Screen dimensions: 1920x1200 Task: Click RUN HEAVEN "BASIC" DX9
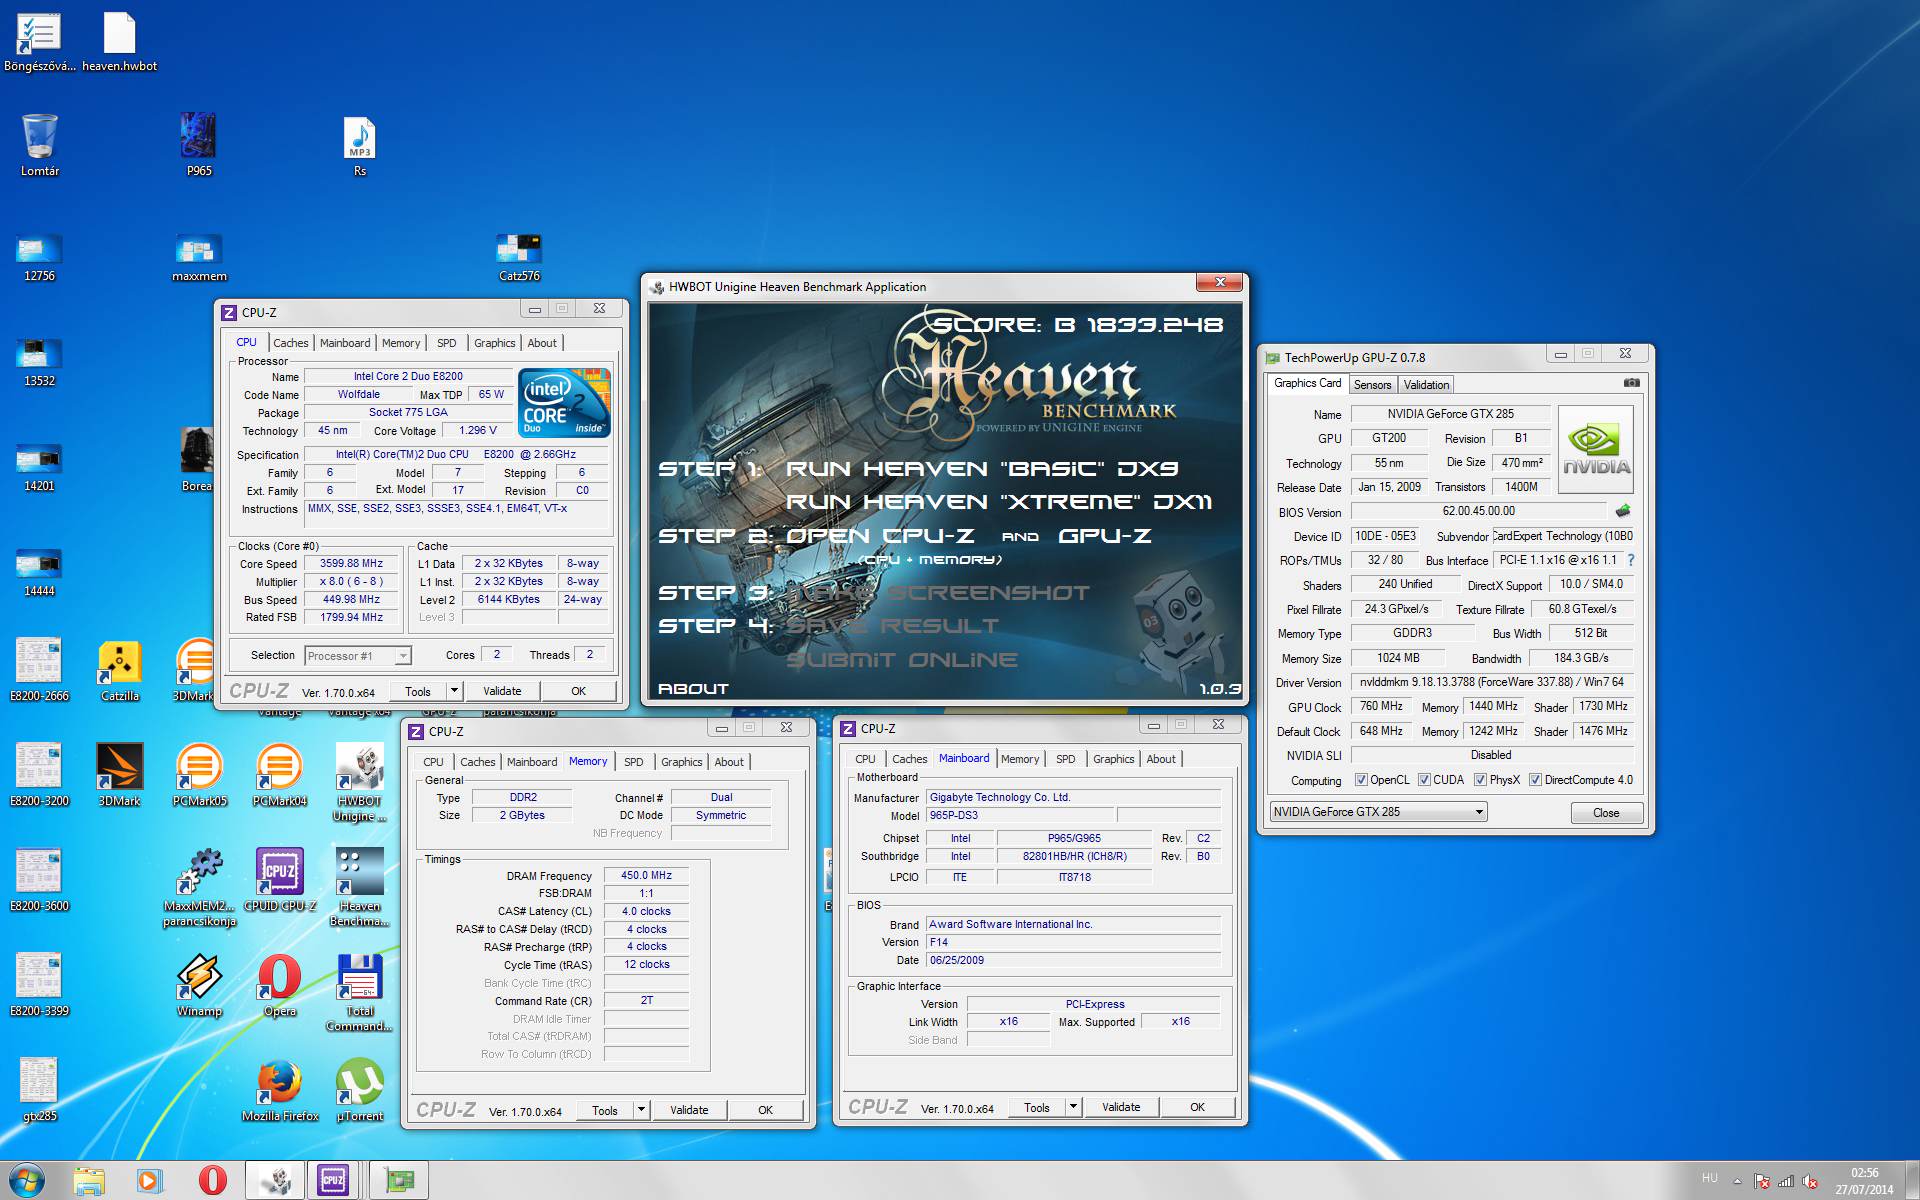[x=982, y=469]
